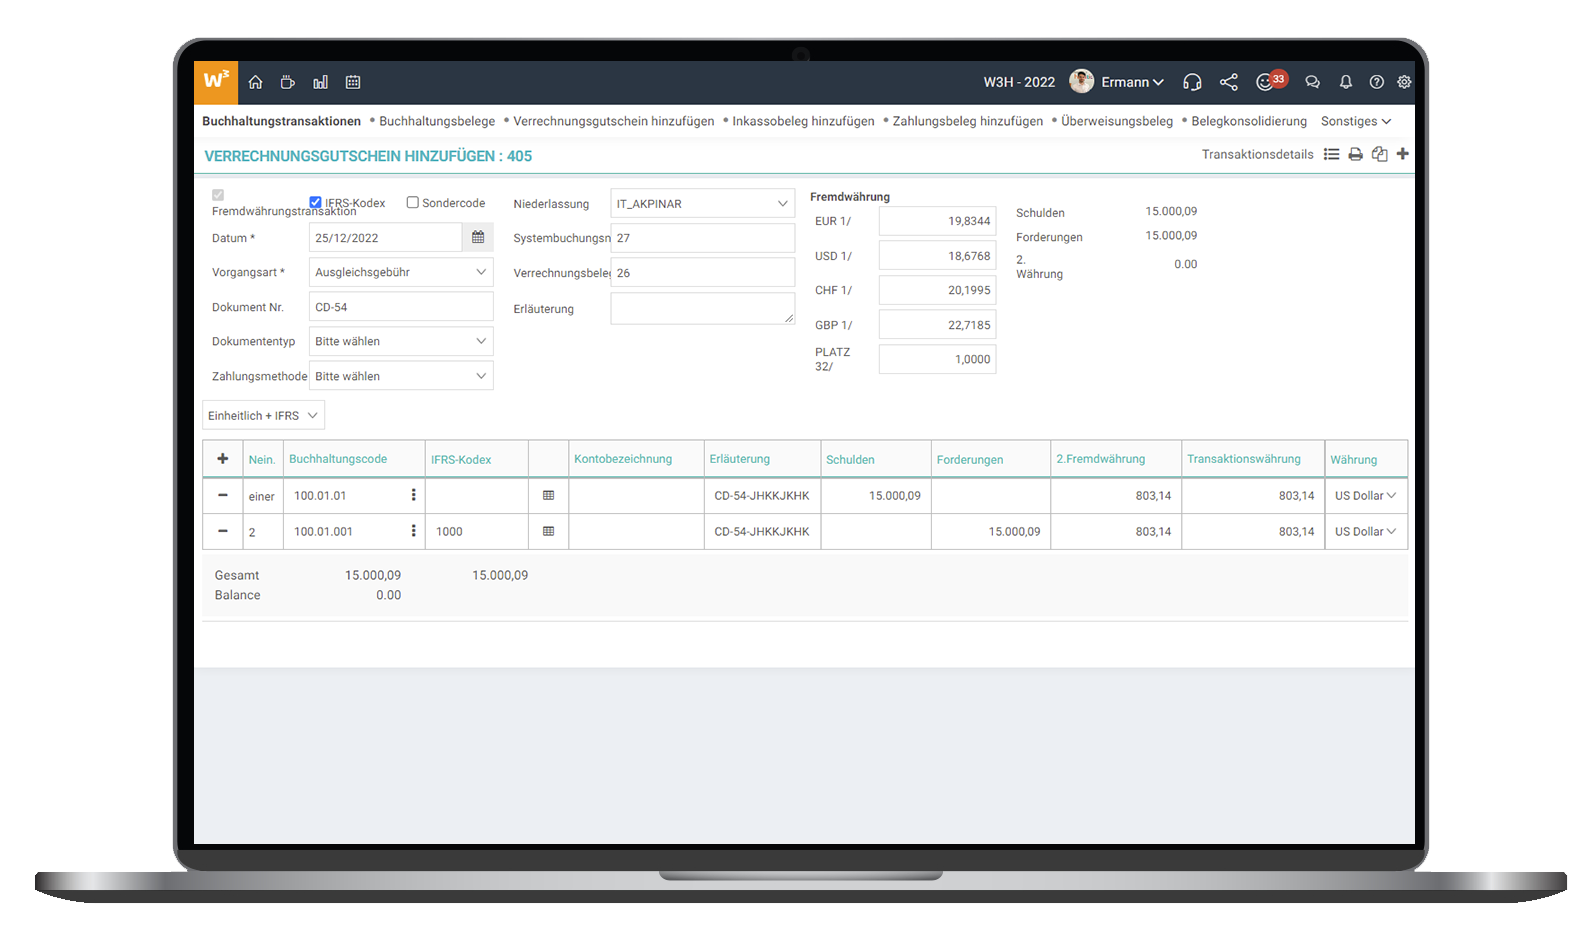The image size is (1595, 932).
Task: Open the Vorgangsart dropdown
Action: [x=401, y=272]
